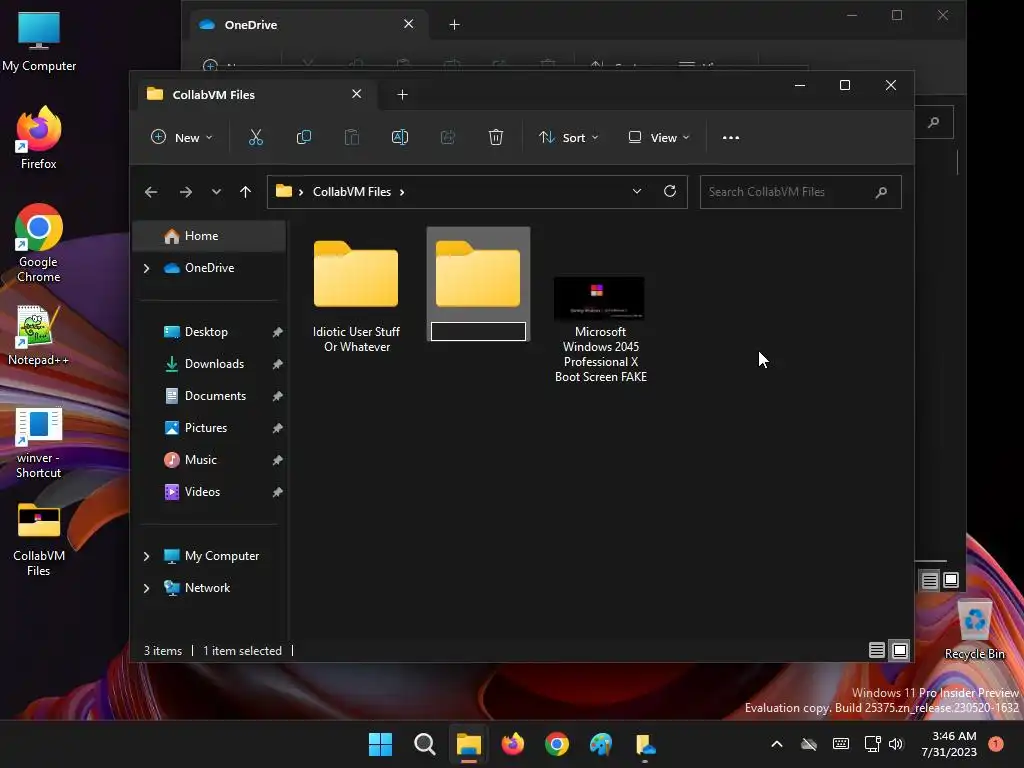The image size is (1024, 768).
Task: Unpin Desktop using its pin icon
Action: coord(278,332)
